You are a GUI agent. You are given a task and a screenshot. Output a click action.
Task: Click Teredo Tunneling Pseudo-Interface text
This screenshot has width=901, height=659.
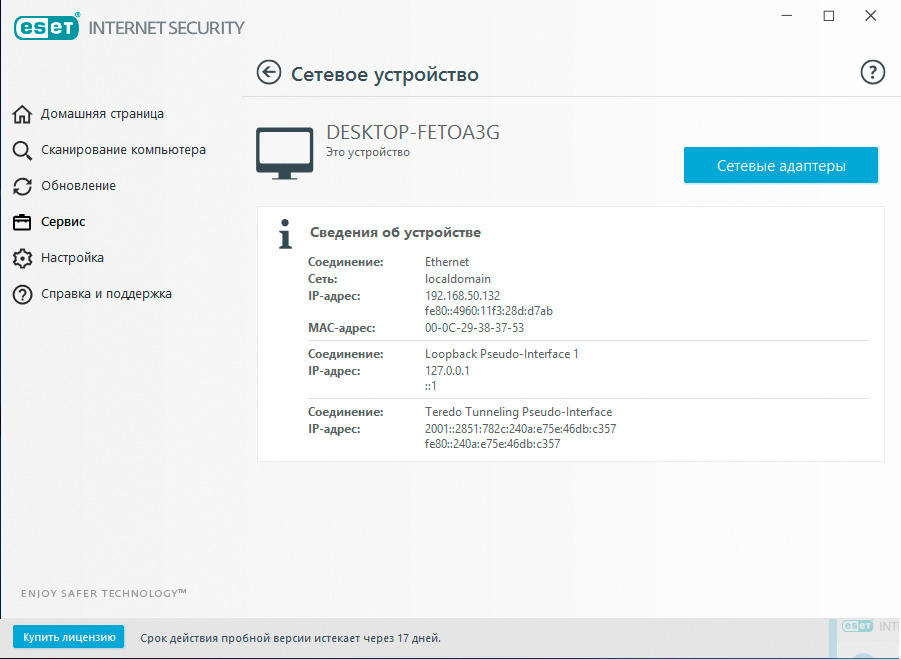(x=518, y=412)
